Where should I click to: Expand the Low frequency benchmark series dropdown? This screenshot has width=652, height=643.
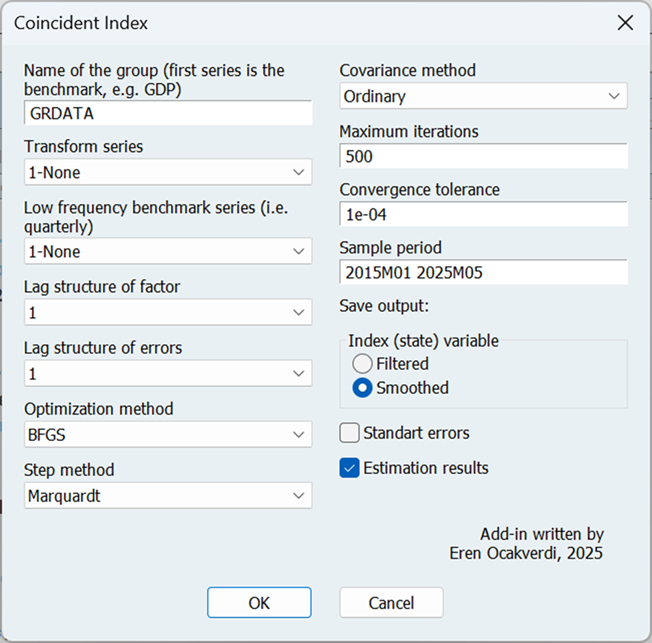click(x=167, y=252)
